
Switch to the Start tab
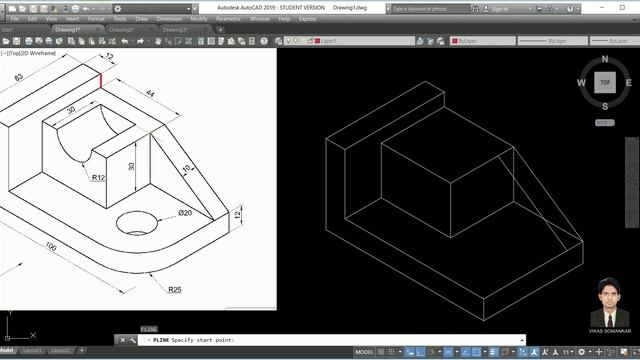7,29
